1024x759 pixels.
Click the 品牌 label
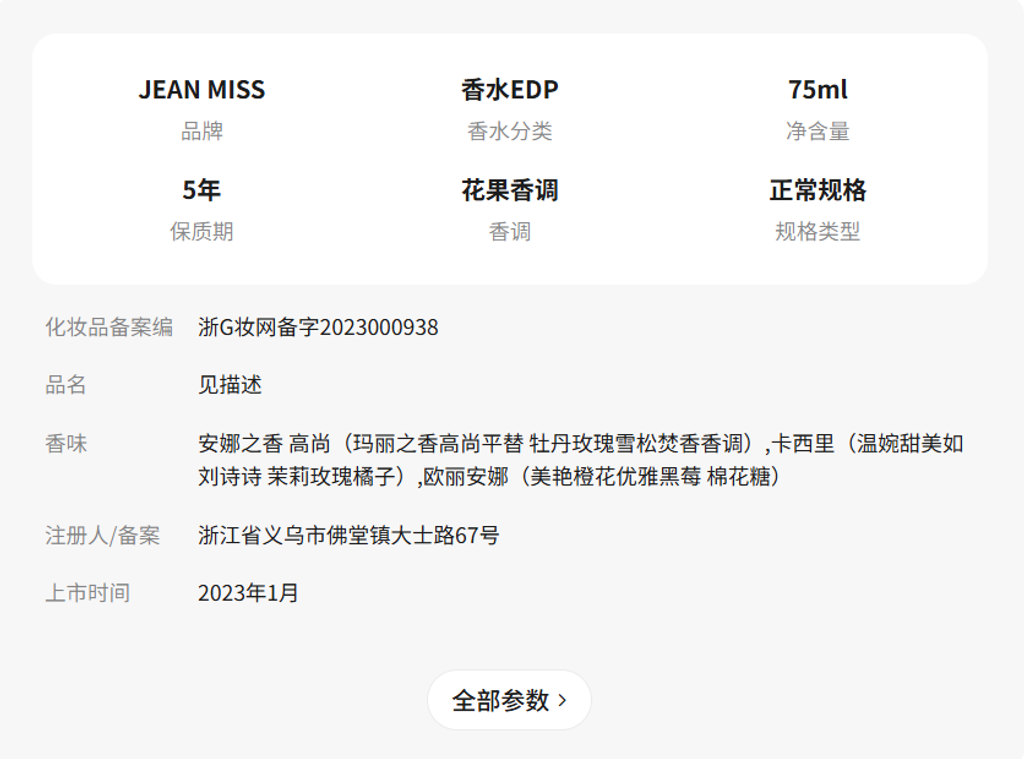202,131
